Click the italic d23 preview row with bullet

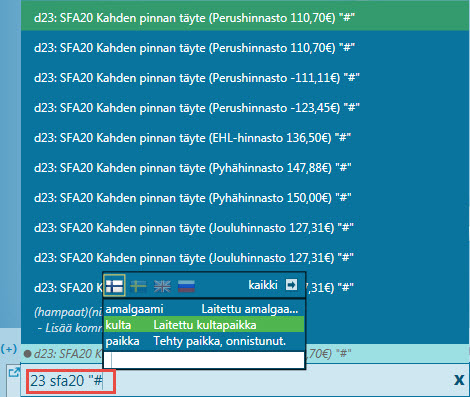(63, 354)
